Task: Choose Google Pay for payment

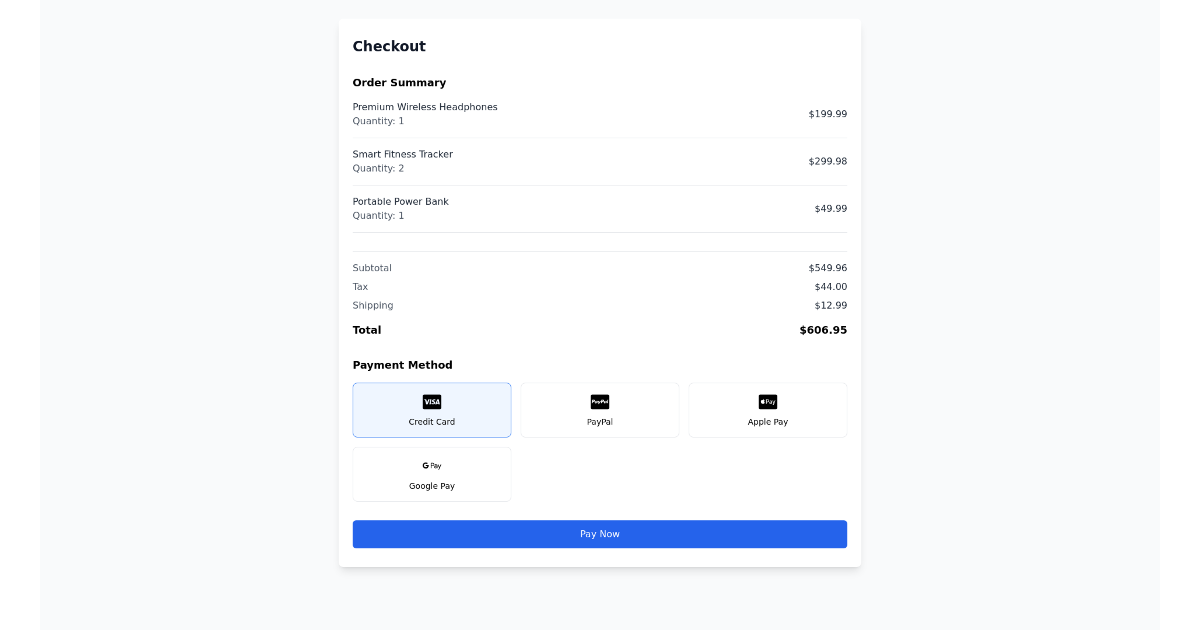Action: point(431,474)
